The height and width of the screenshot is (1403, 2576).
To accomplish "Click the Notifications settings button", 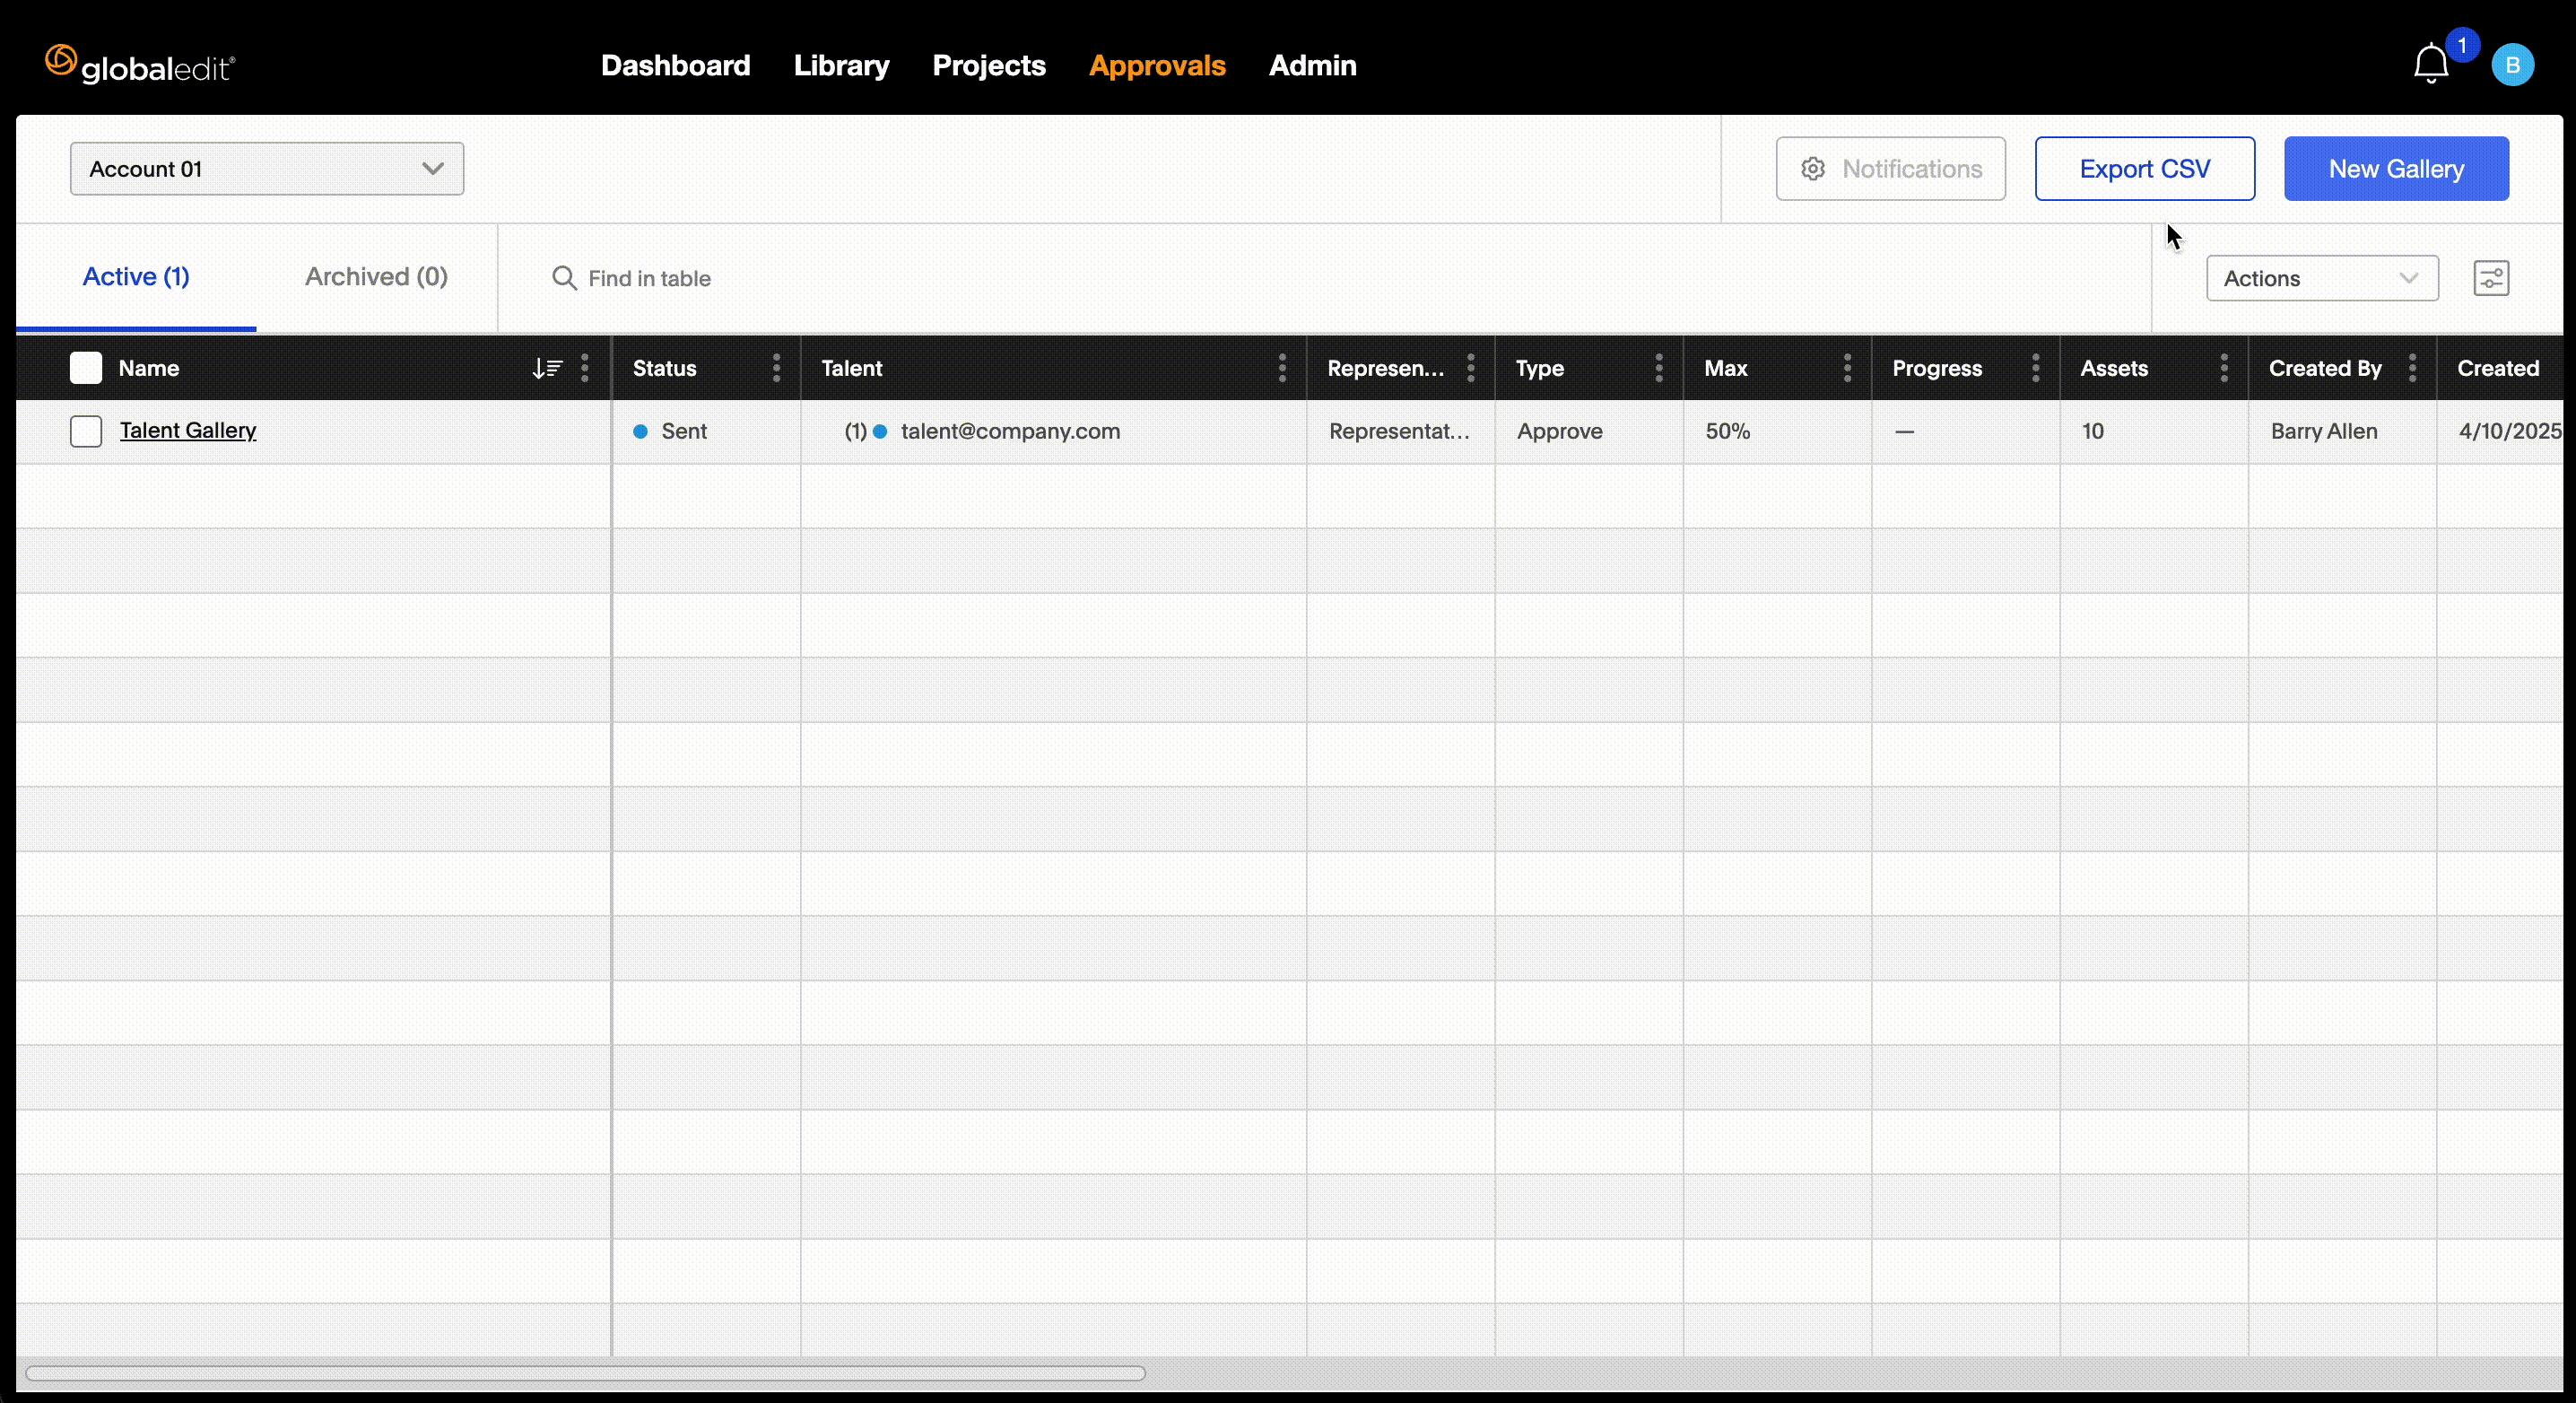I will pyautogui.click(x=1890, y=169).
